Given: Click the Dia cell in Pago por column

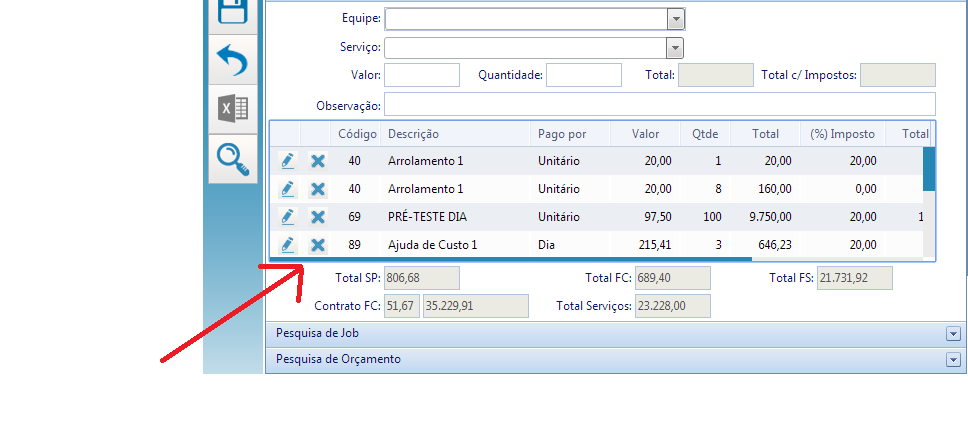Looking at the screenshot, I should click(546, 245).
